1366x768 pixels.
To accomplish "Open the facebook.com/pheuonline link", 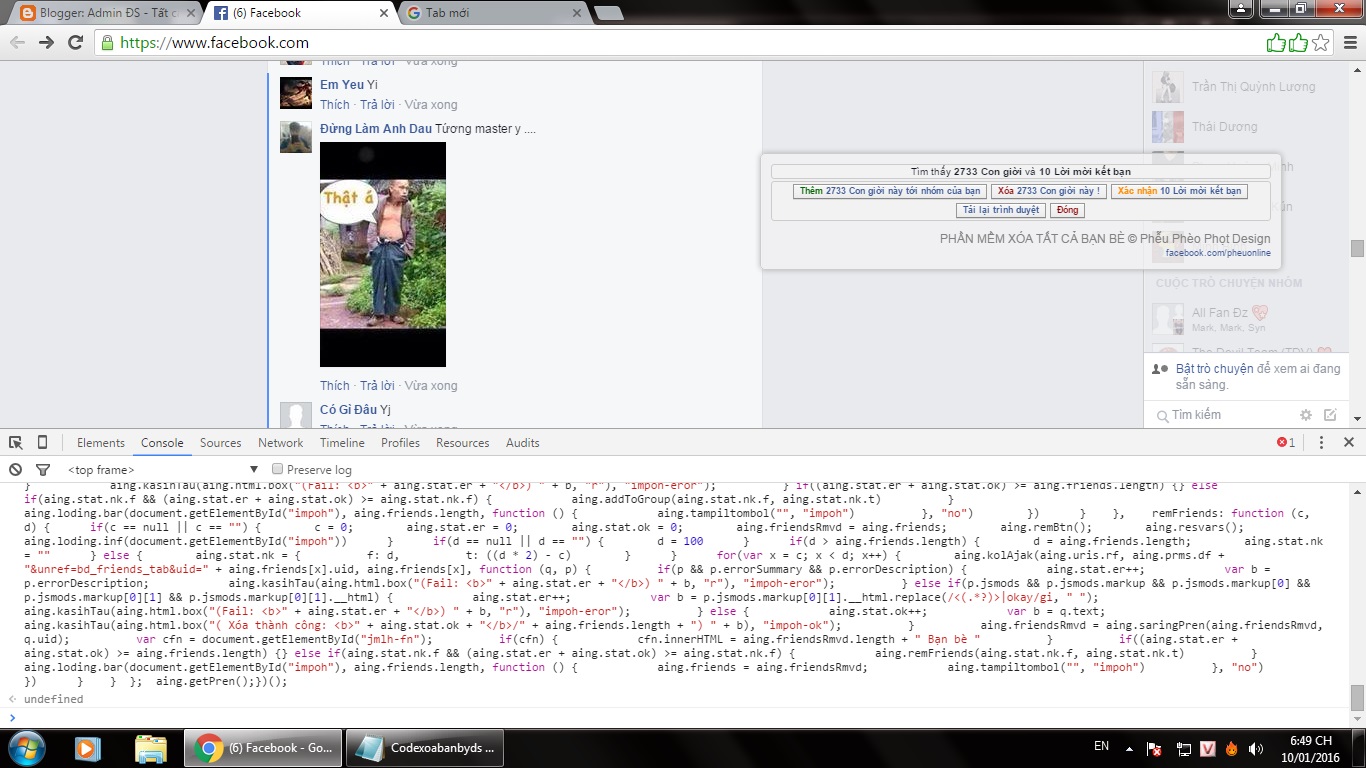I will [1218, 253].
